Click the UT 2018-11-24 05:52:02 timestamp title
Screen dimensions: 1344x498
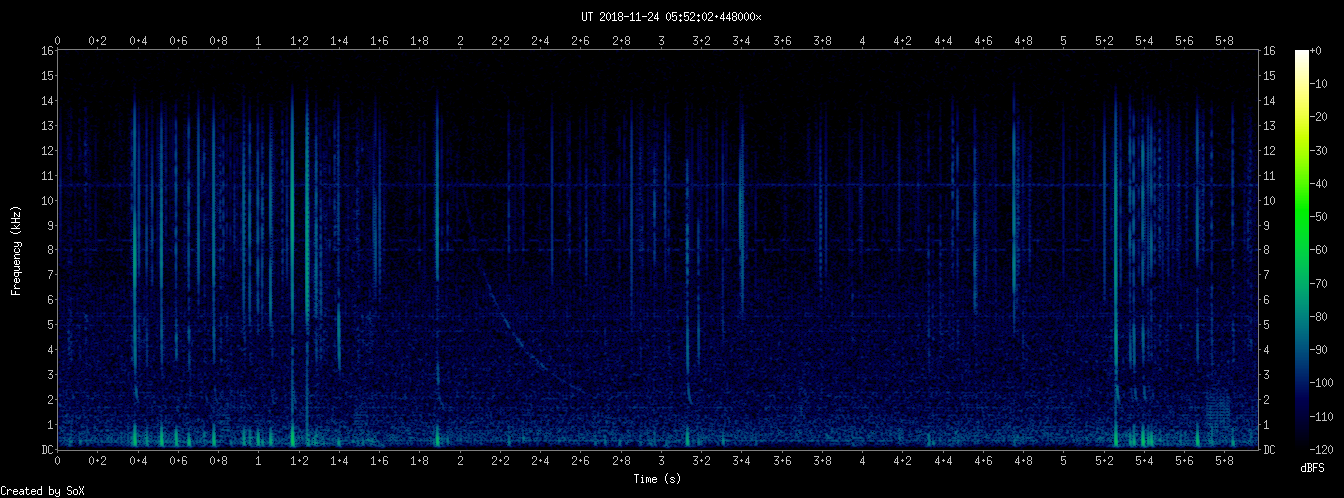[671, 16]
